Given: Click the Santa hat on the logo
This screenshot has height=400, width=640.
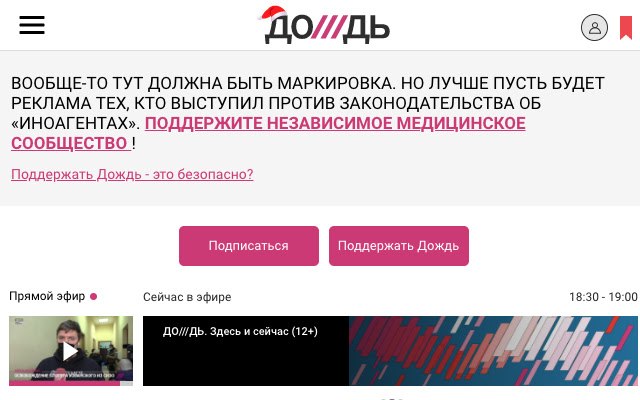Looking at the screenshot, I should point(273,13).
